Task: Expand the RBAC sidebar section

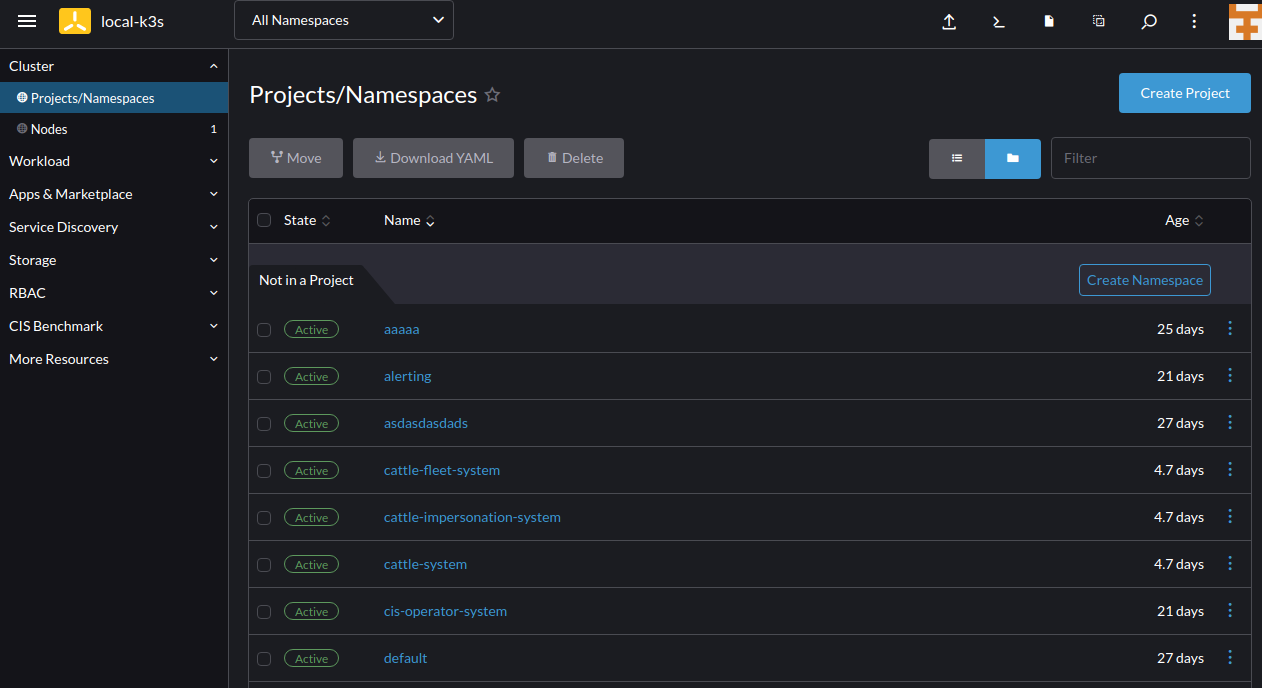Action: click(x=113, y=292)
